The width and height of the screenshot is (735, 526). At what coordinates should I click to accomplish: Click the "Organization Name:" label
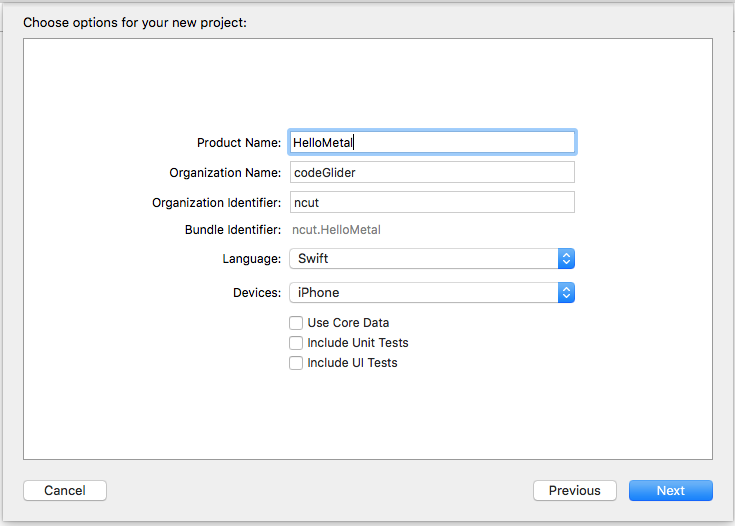[x=225, y=173]
